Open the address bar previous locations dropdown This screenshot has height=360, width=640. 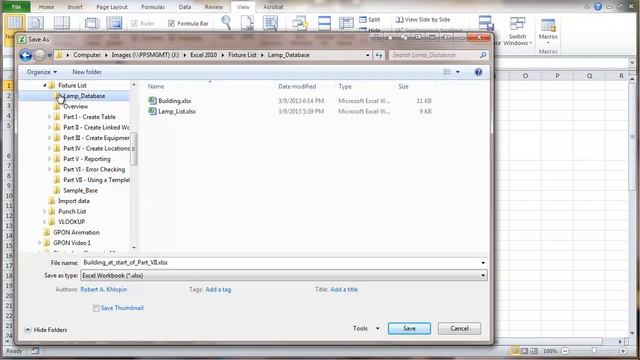[x=368, y=55]
